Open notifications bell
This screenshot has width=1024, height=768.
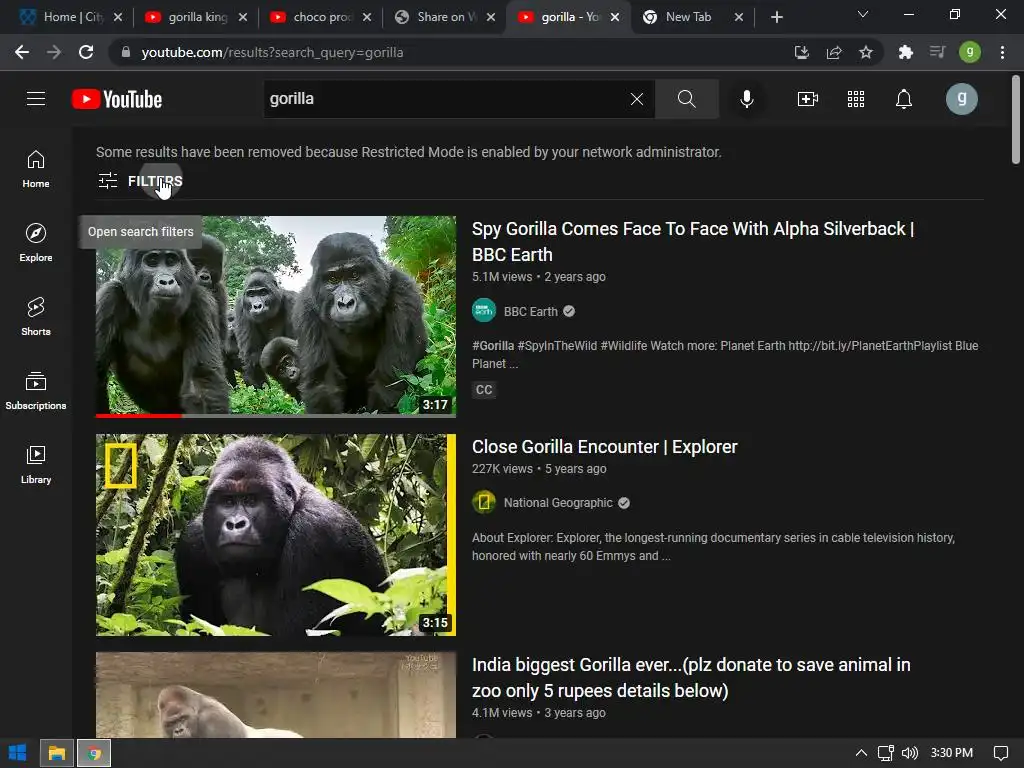[x=904, y=99]
